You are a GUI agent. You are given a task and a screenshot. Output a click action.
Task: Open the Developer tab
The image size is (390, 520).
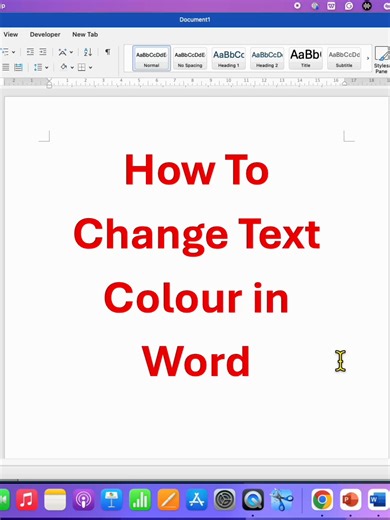point(45,34)
